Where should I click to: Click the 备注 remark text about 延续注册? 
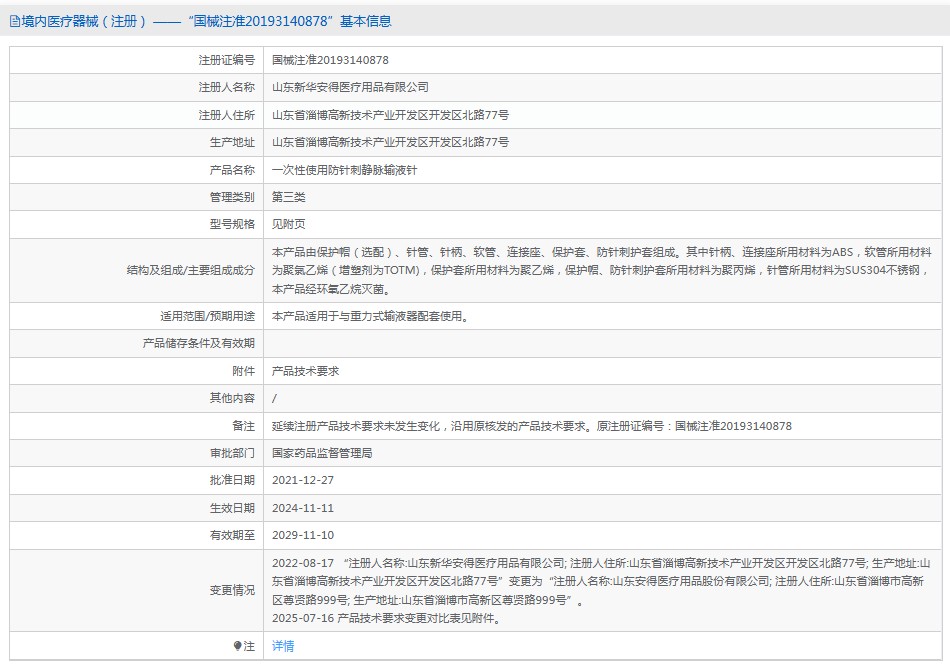tap(531, 426)
